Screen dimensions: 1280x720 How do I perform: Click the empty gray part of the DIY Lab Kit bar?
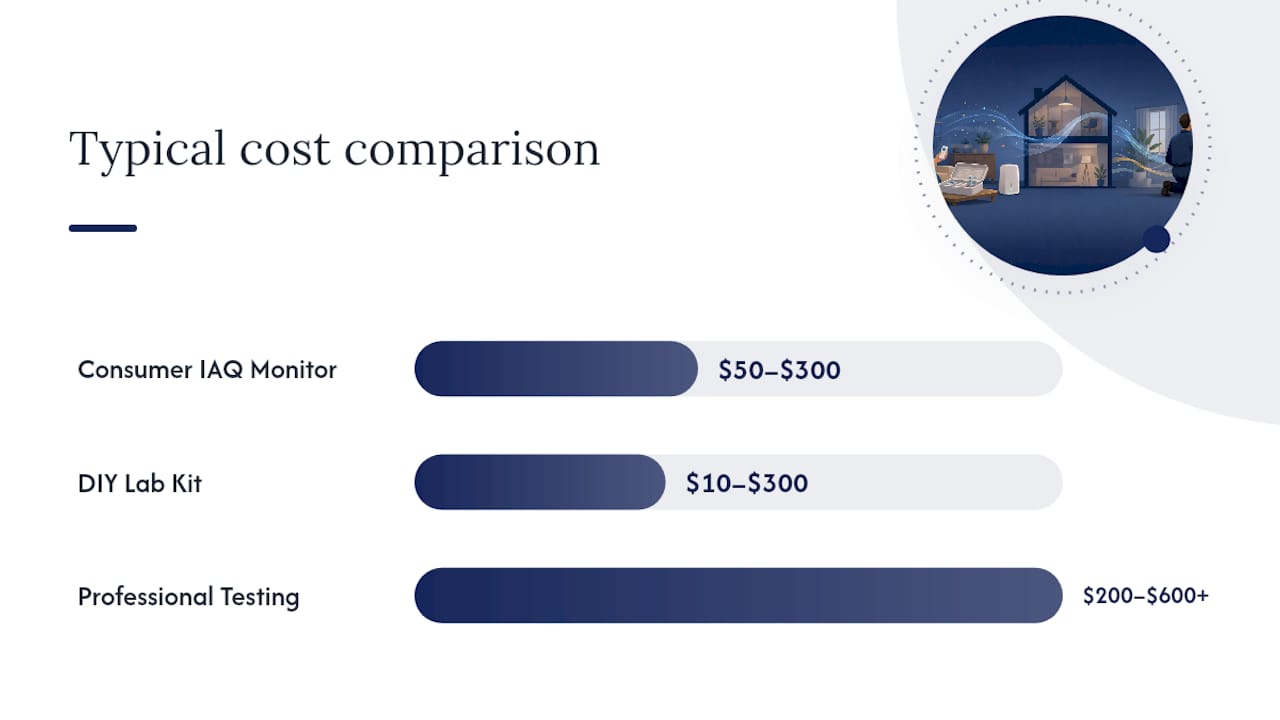[935, 482]
